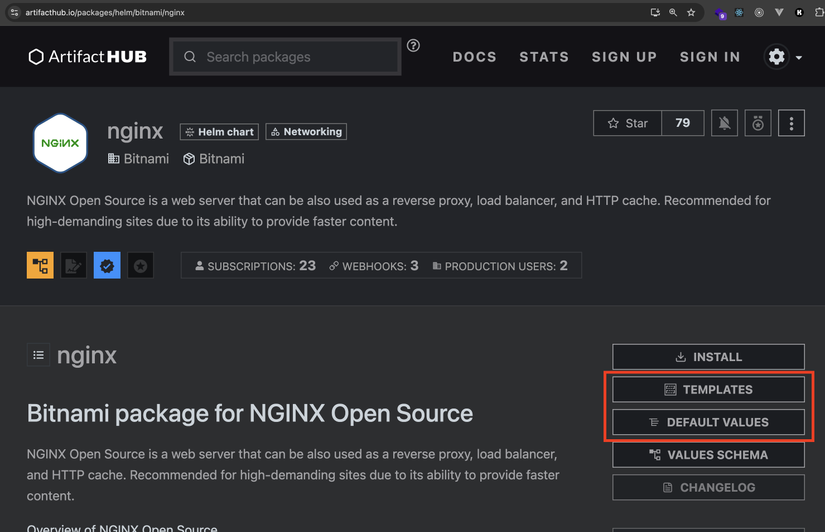The image size is (825, 532).
Task: Click the blue verified publisher badge
Action: point(107,265)
